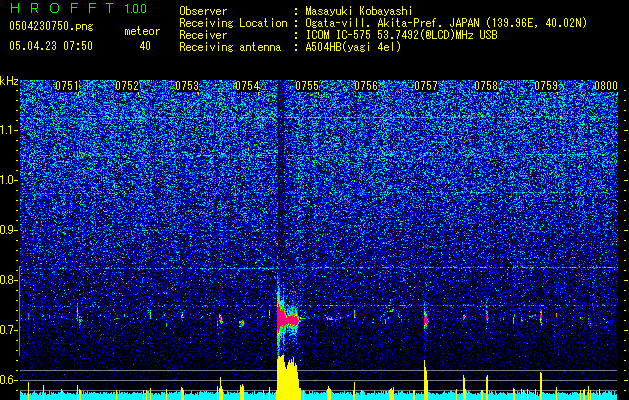The height and width of the screenshot is (400, 629).
Task: Click the Receiving Location label
Action: click(x=233, y=23)
